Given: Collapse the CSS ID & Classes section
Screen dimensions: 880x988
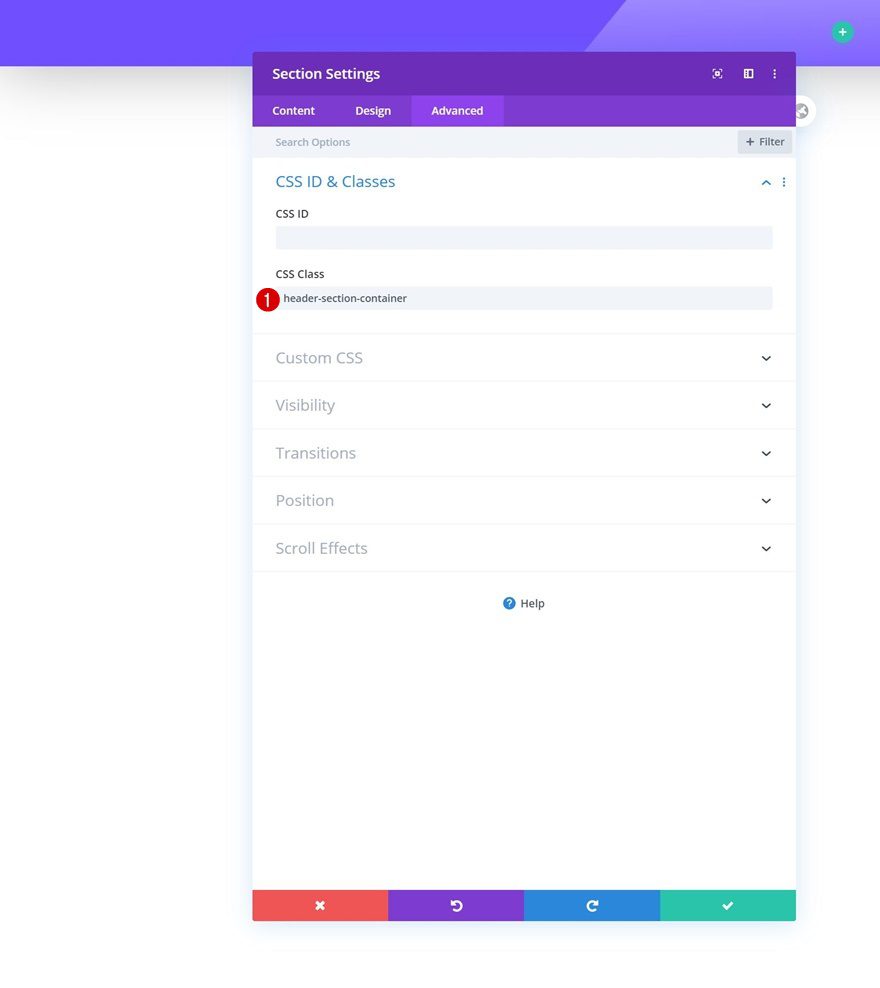Looking at the screenshot, I should tap(766, 182).
